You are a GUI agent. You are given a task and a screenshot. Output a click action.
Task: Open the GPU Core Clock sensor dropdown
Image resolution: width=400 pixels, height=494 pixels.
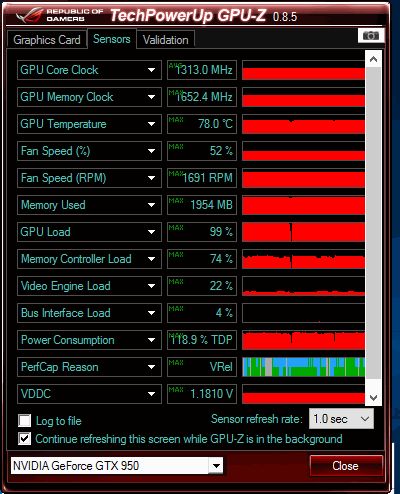pyautogui.click(x=89, y=70)
